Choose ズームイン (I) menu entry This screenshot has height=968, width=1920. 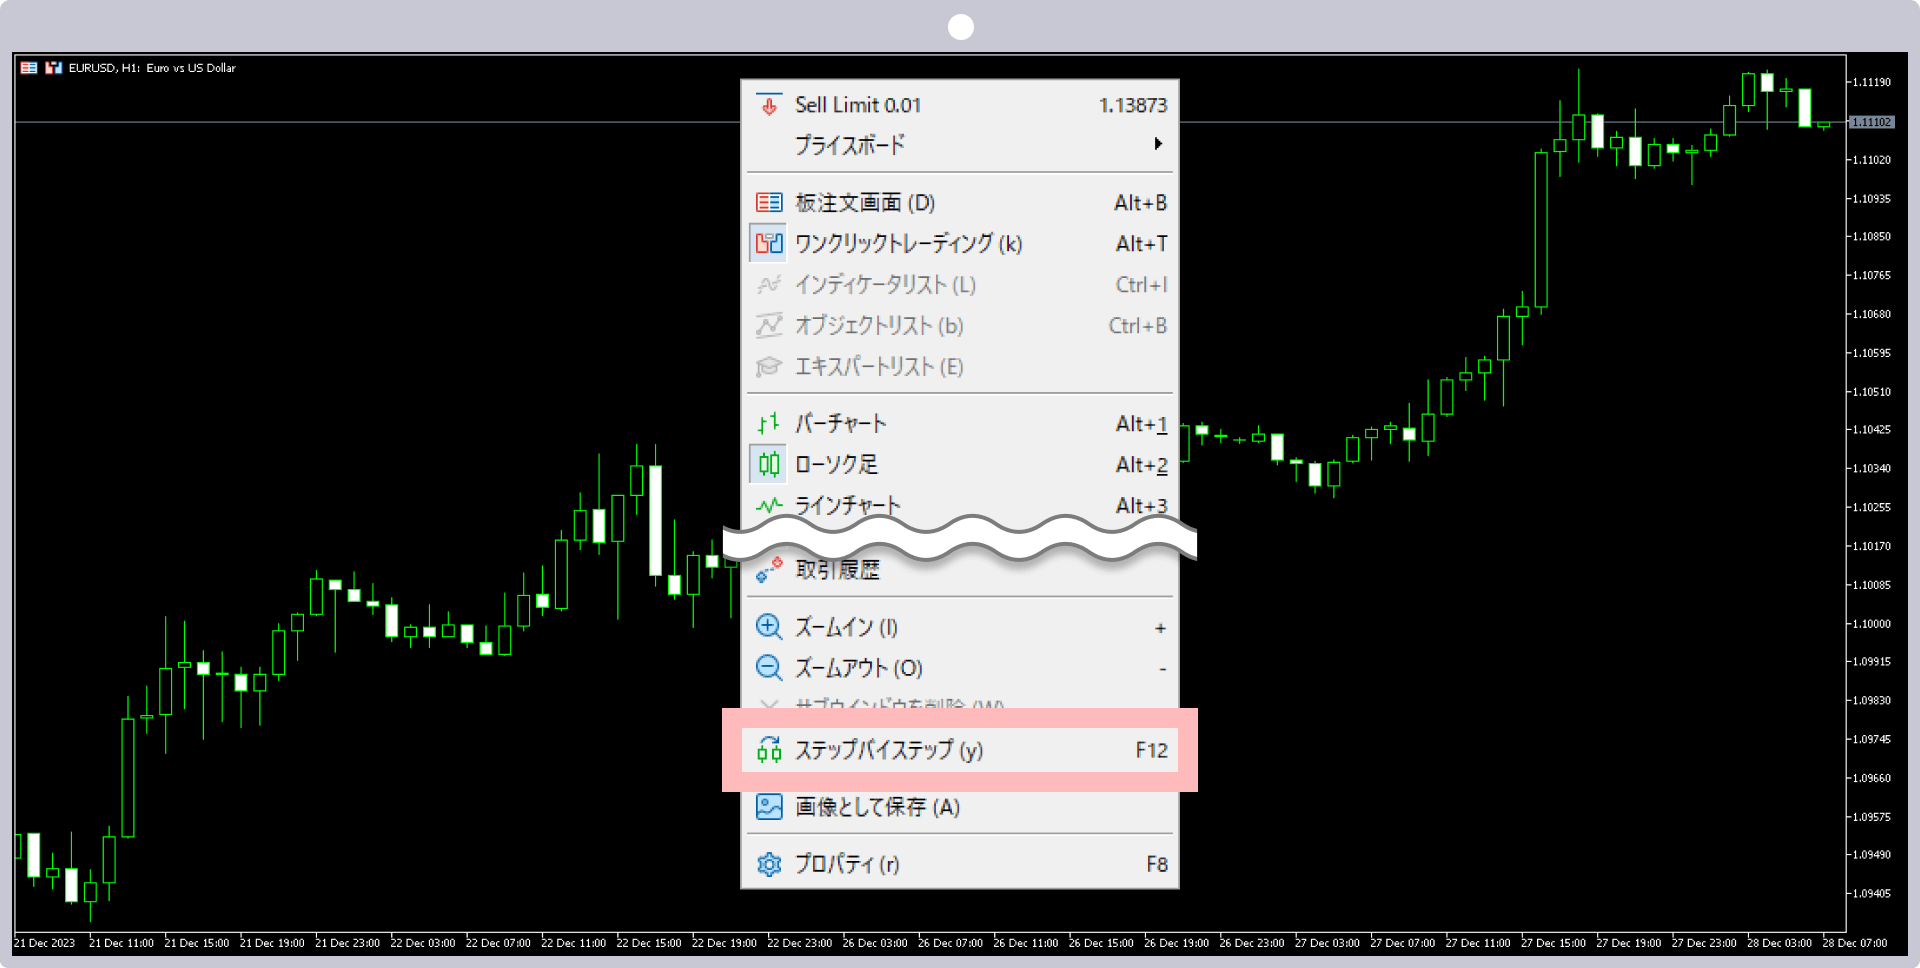tap(960, 627)
